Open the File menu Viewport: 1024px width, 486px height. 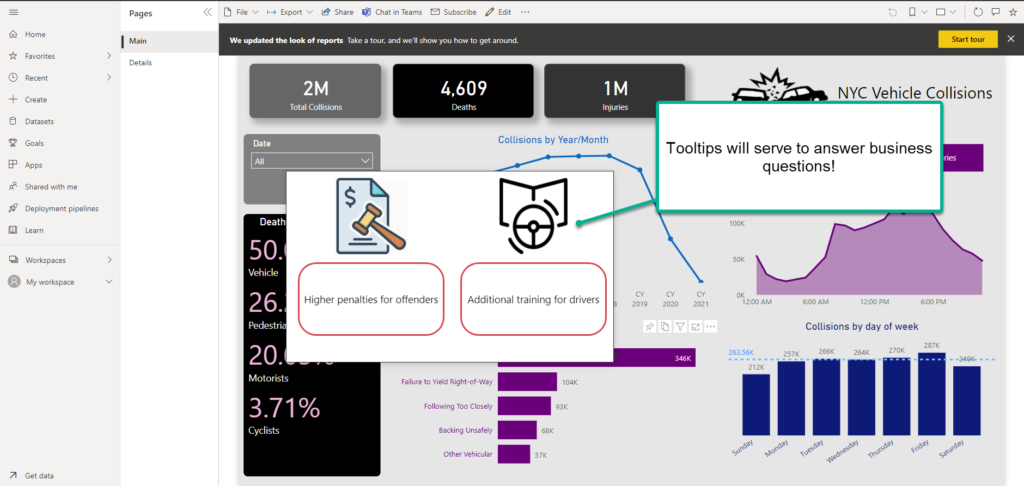[x=241, y=12]
